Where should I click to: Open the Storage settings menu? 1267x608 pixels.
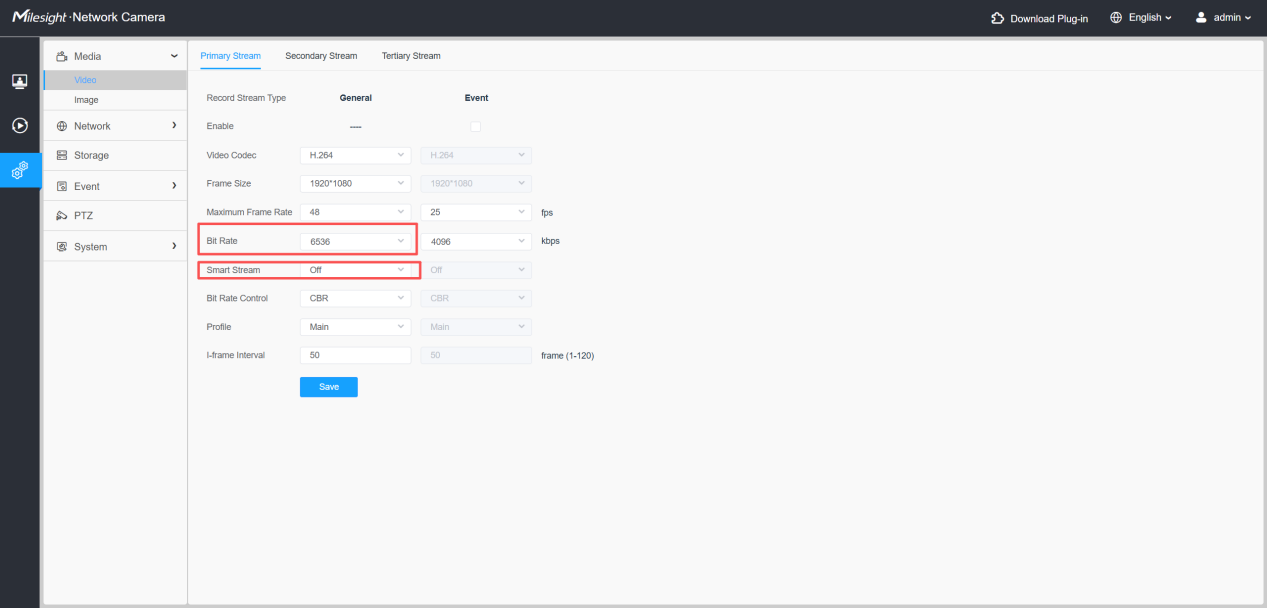tap(115, 156)
